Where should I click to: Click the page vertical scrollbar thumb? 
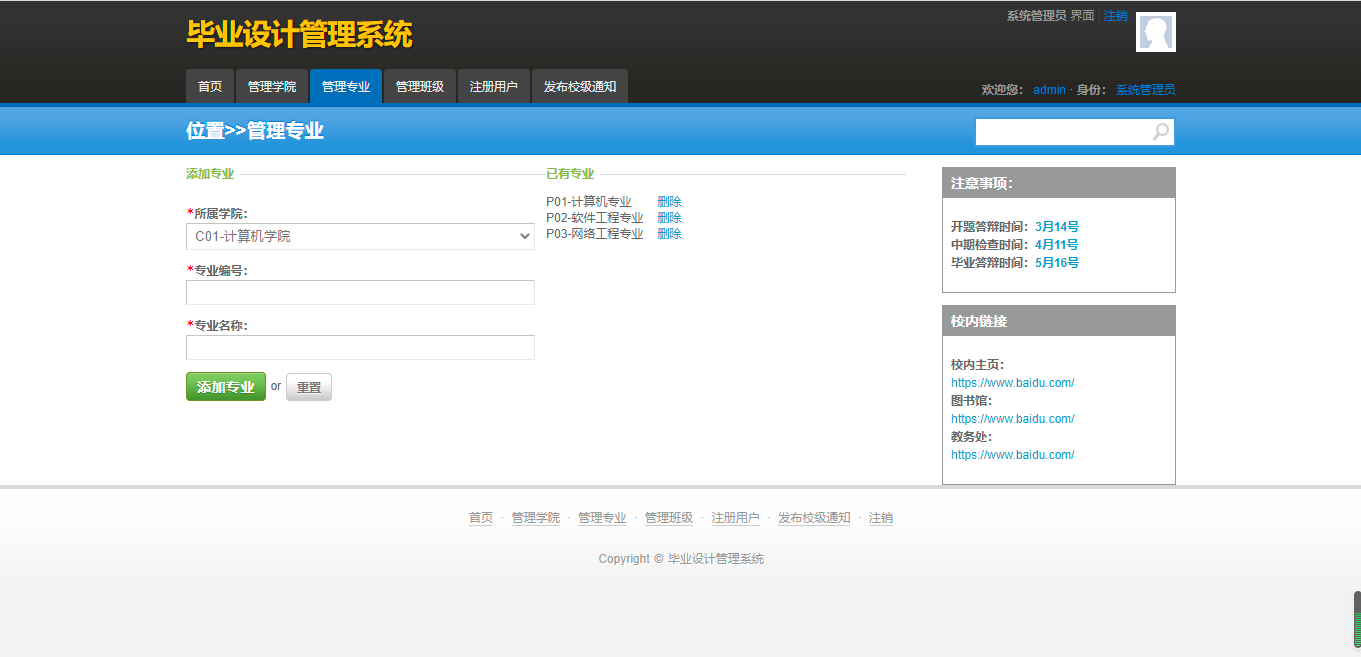[x=1357, y=620]
